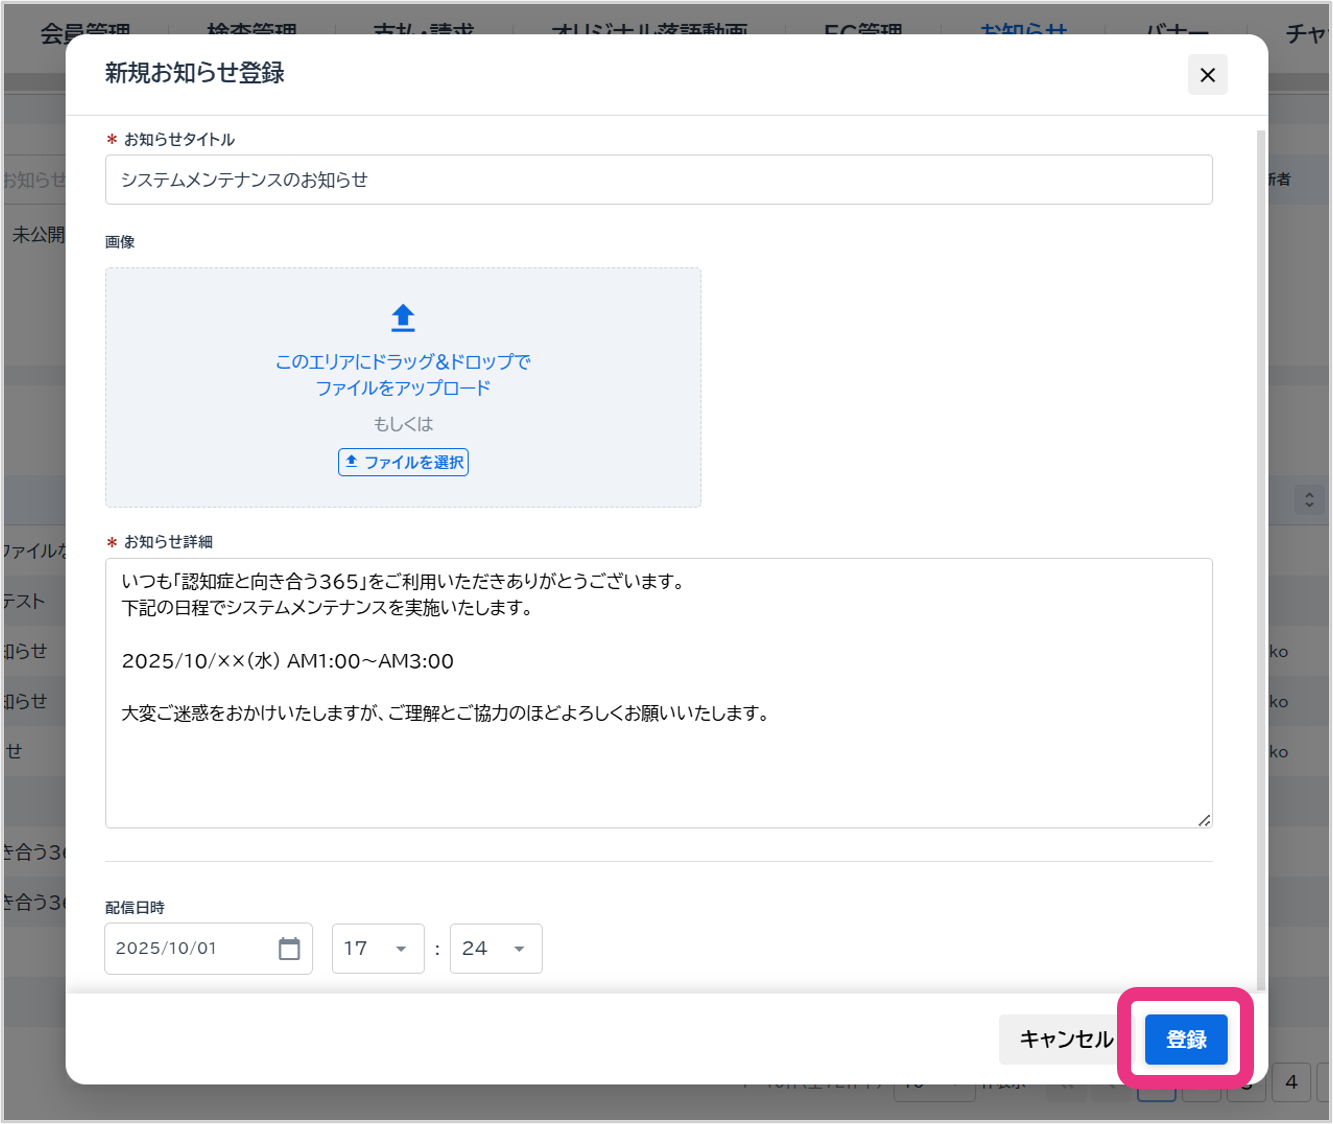Open the calendar picker icon for 配信日時
This screenshot has width=1333, height=1124.
click(x=289, y=948)
